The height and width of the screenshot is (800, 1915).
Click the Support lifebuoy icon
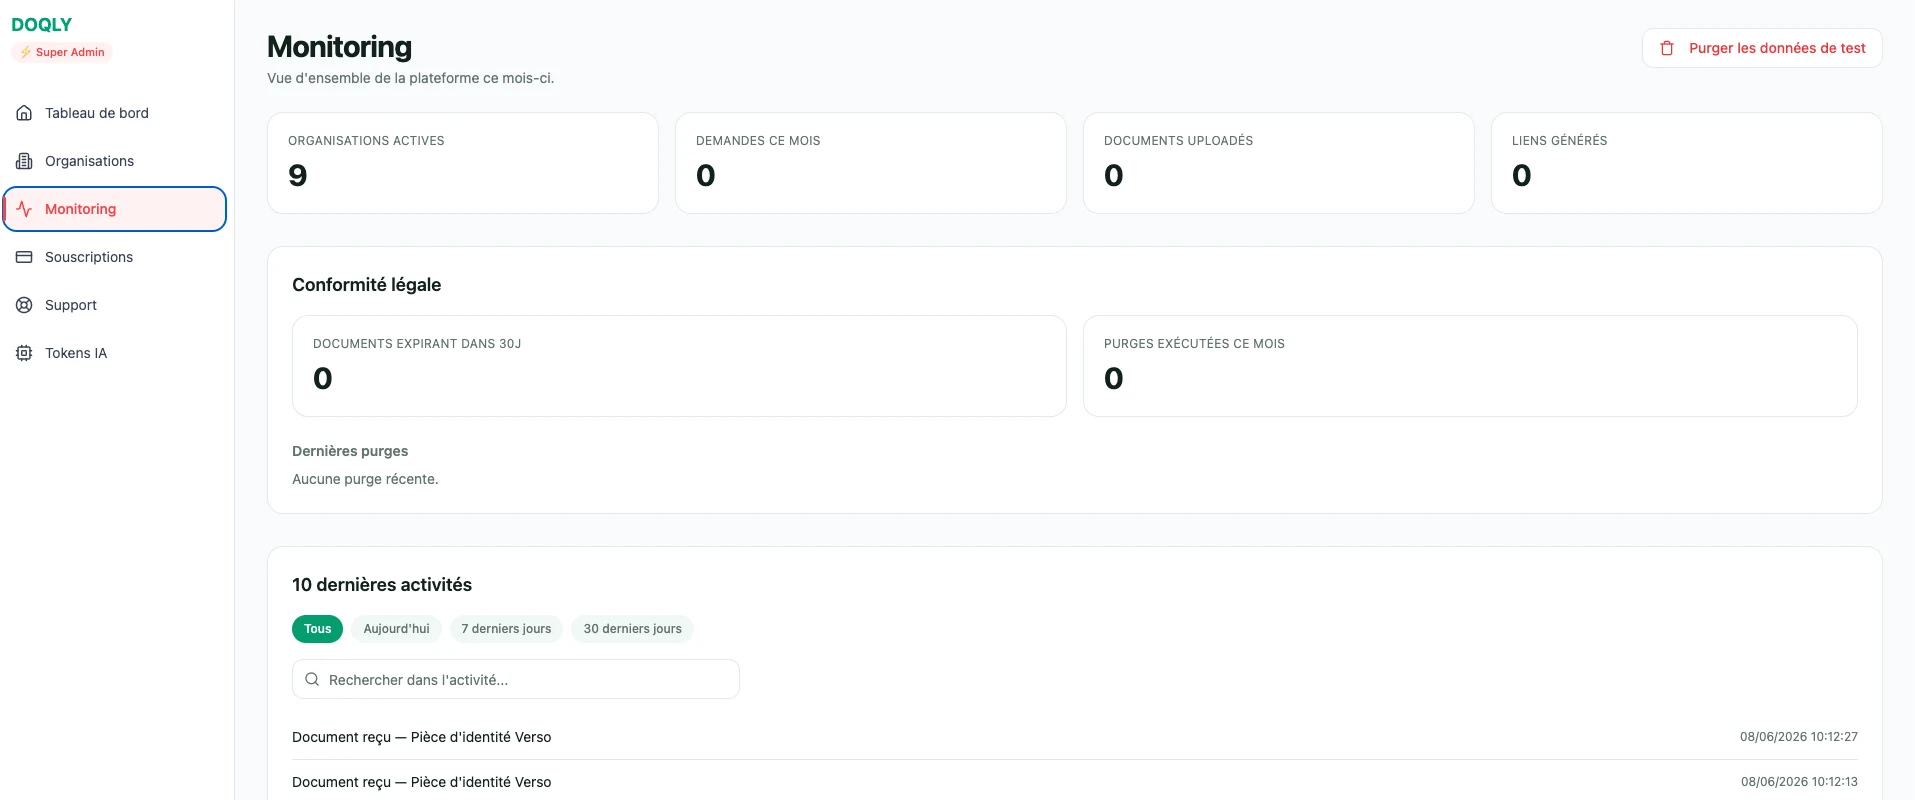[24, 305]
